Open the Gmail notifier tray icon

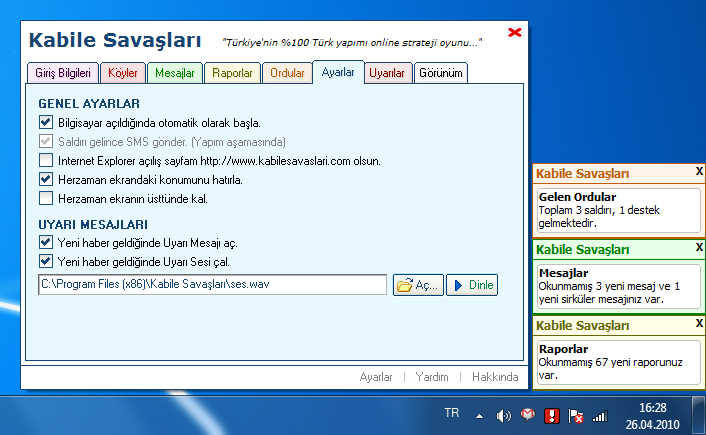pos(527,415)
